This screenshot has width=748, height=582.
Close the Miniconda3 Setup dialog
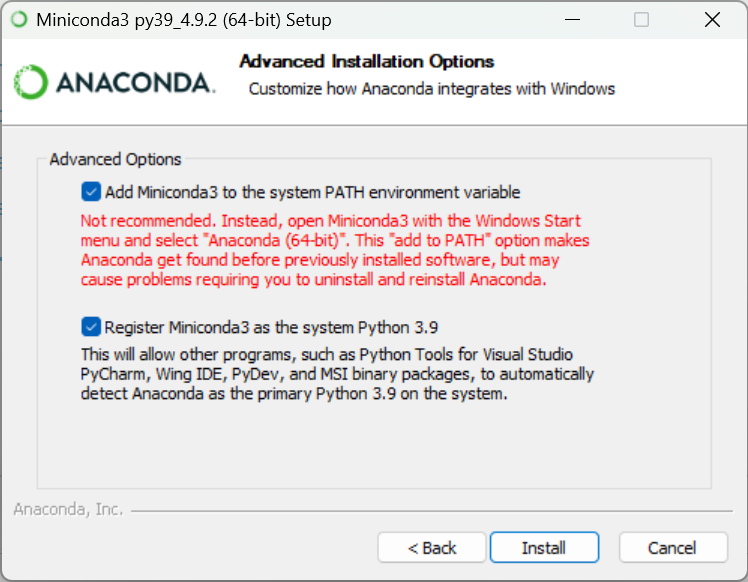click(x=712, y=20)
